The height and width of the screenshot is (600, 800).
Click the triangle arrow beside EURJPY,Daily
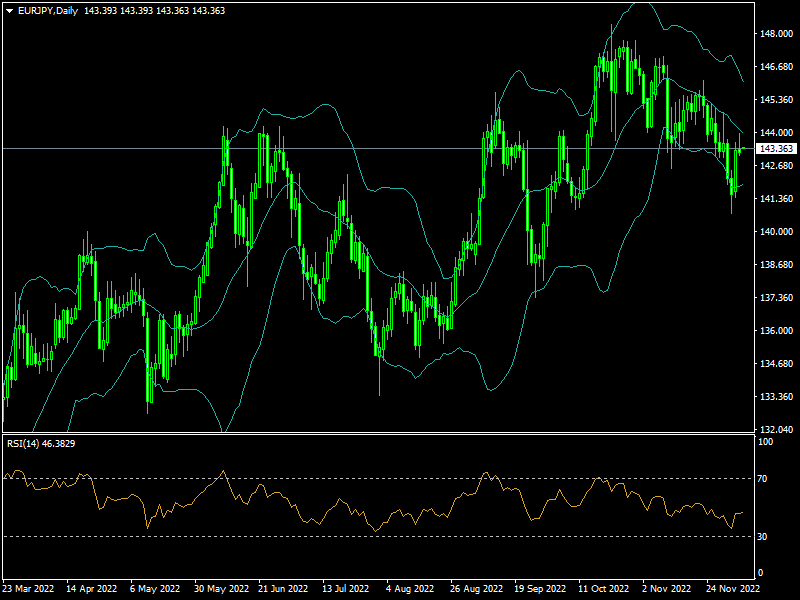click(9, 11)
